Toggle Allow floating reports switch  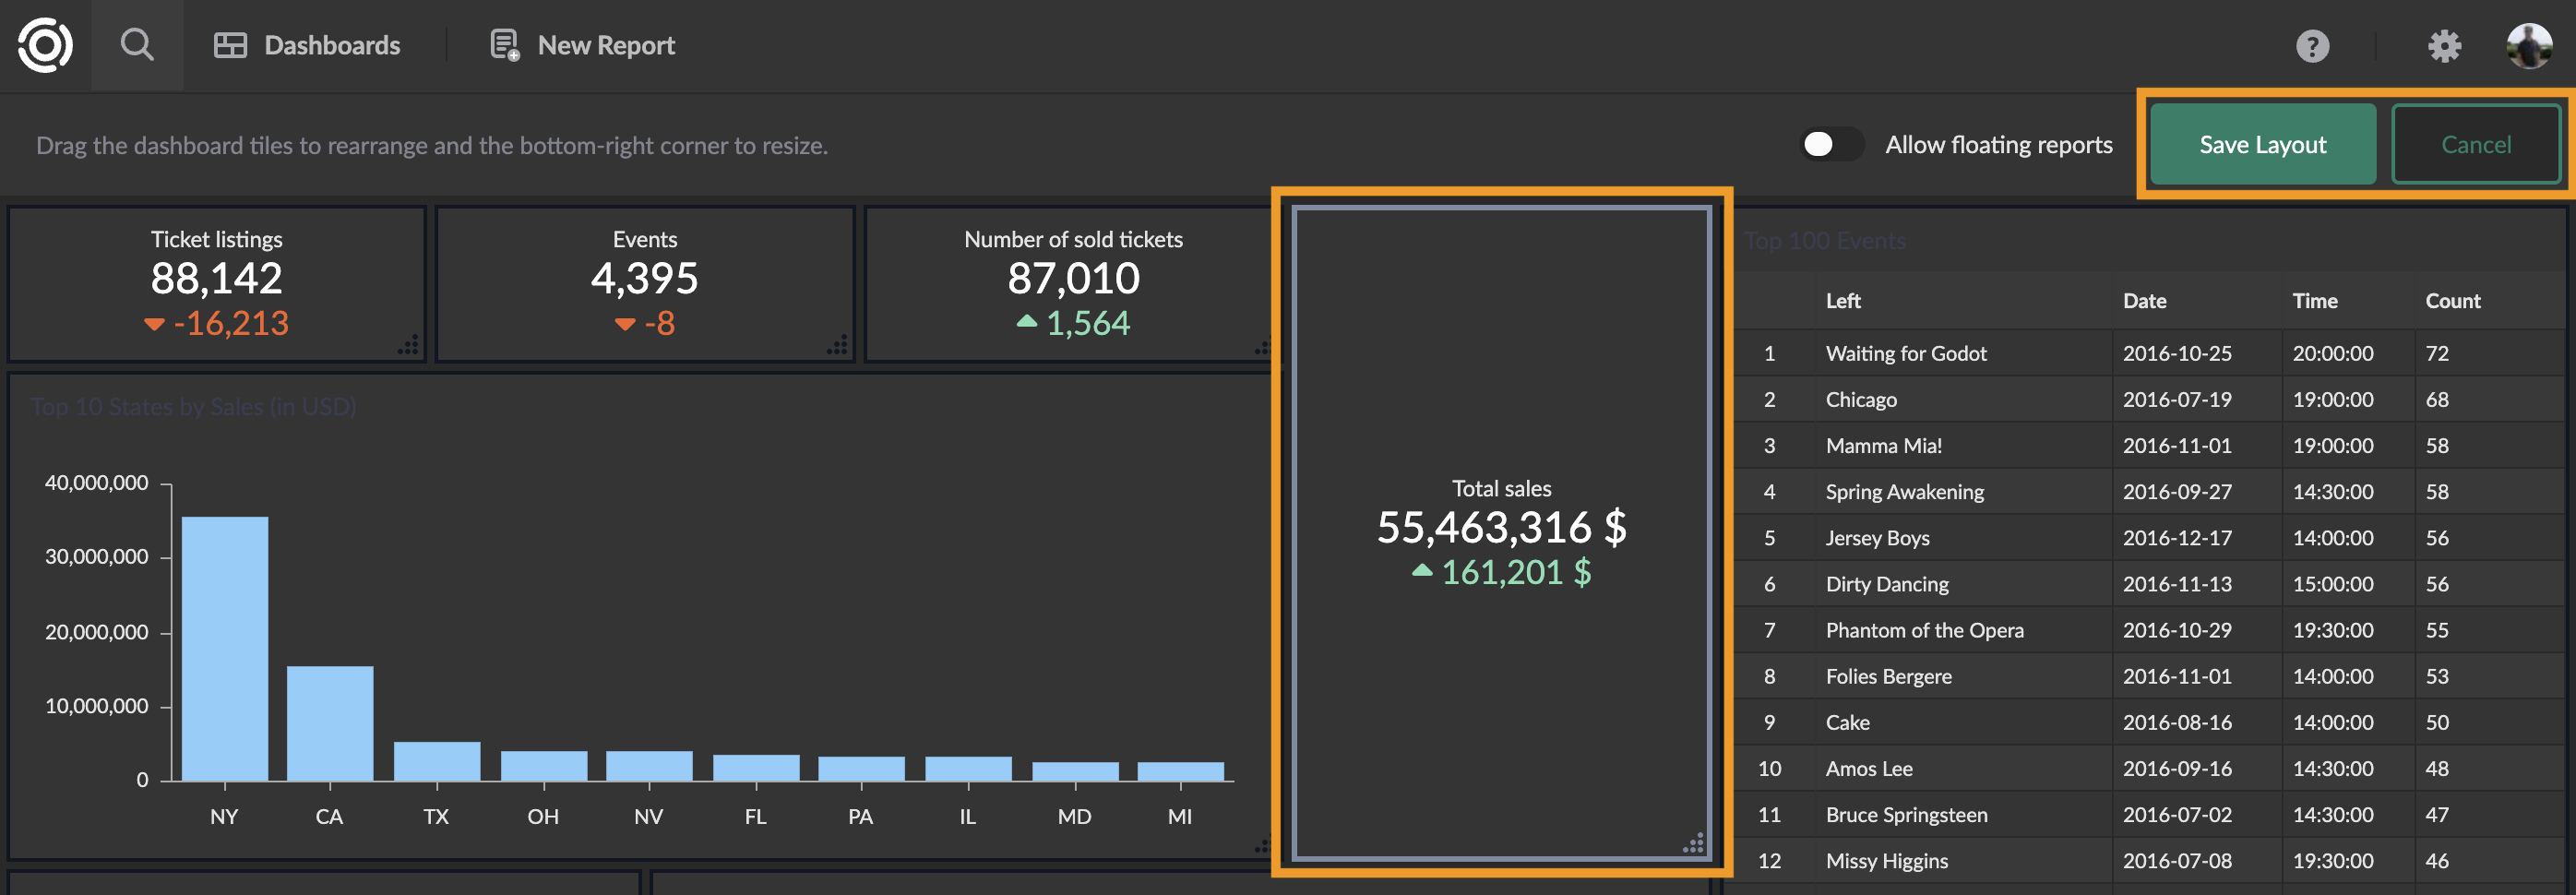1831,145
